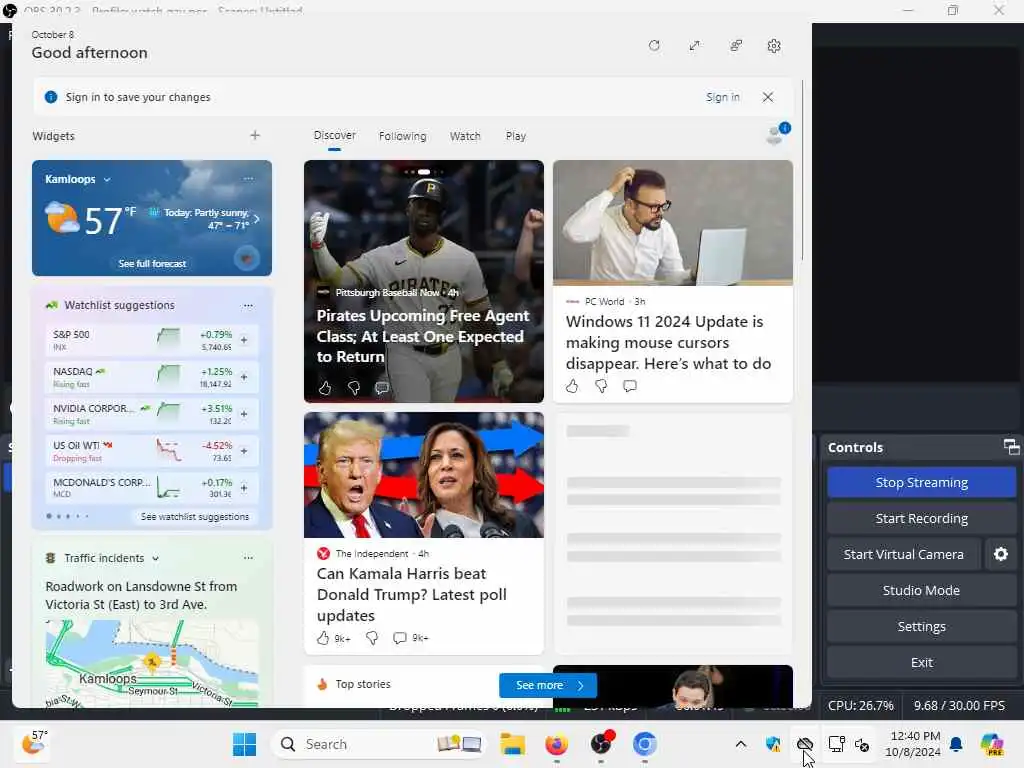The height and width of the screenshot is (768, 1024).
Task: Dislike the Harris-Trump poll article
Action: click(x=372, y=638)
